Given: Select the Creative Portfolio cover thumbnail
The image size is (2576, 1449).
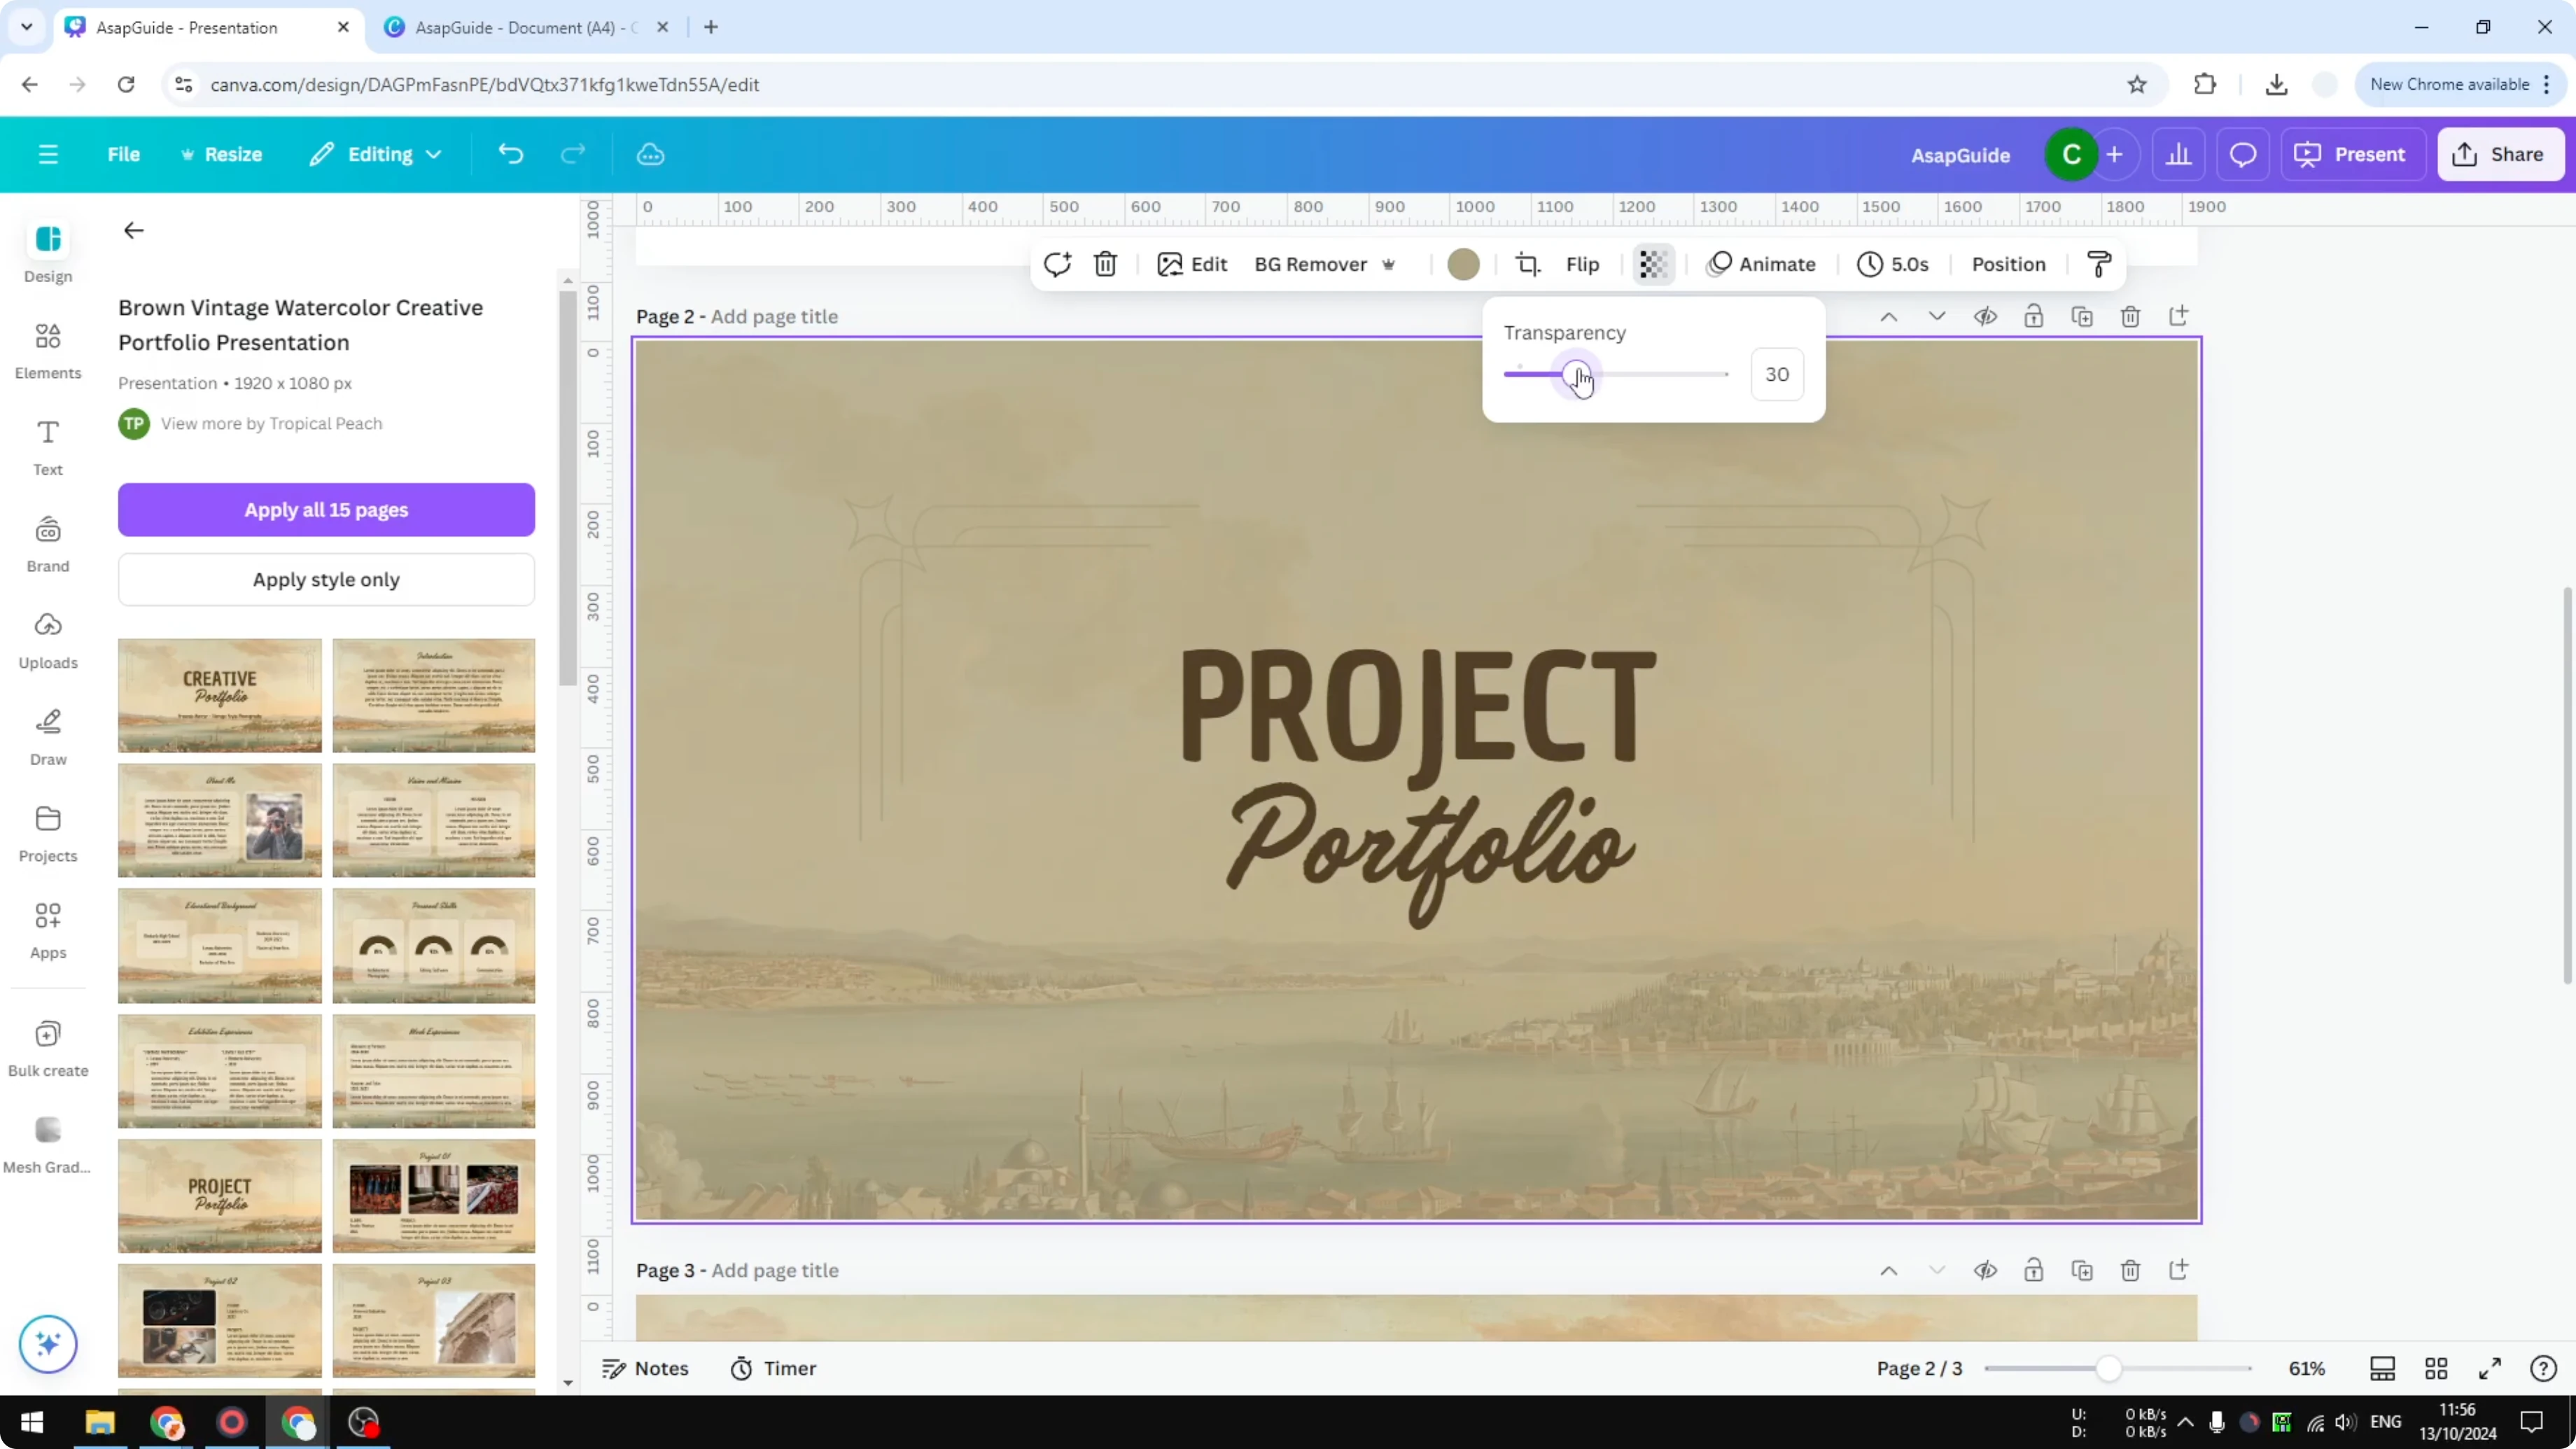Looking at the screenshot, I should [219, 694].
